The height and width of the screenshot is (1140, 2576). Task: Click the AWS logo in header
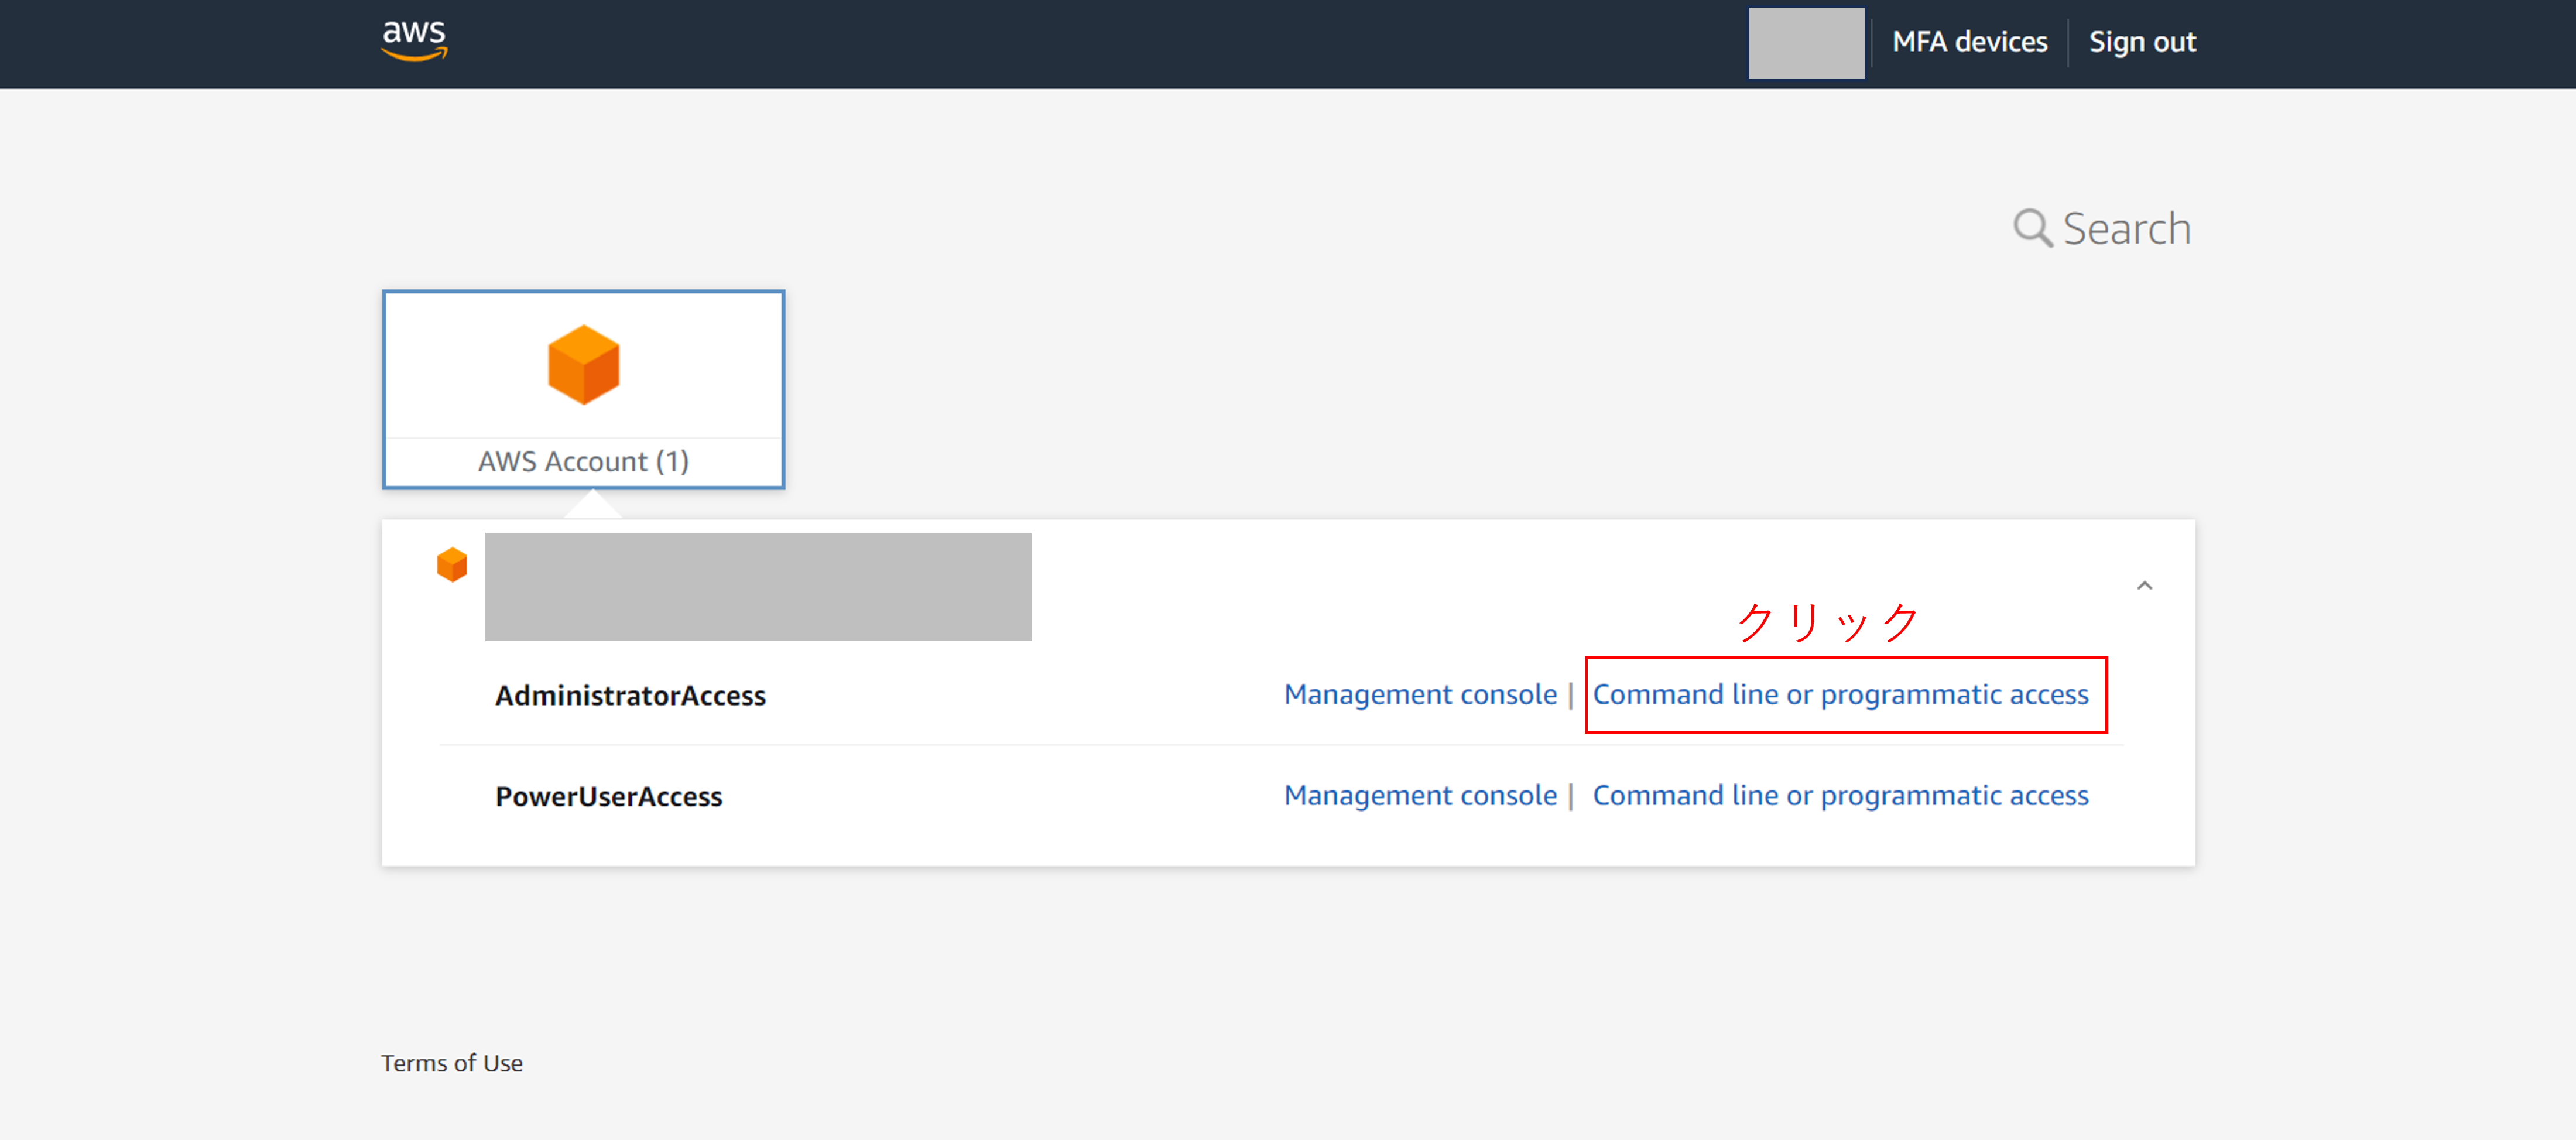414,41
